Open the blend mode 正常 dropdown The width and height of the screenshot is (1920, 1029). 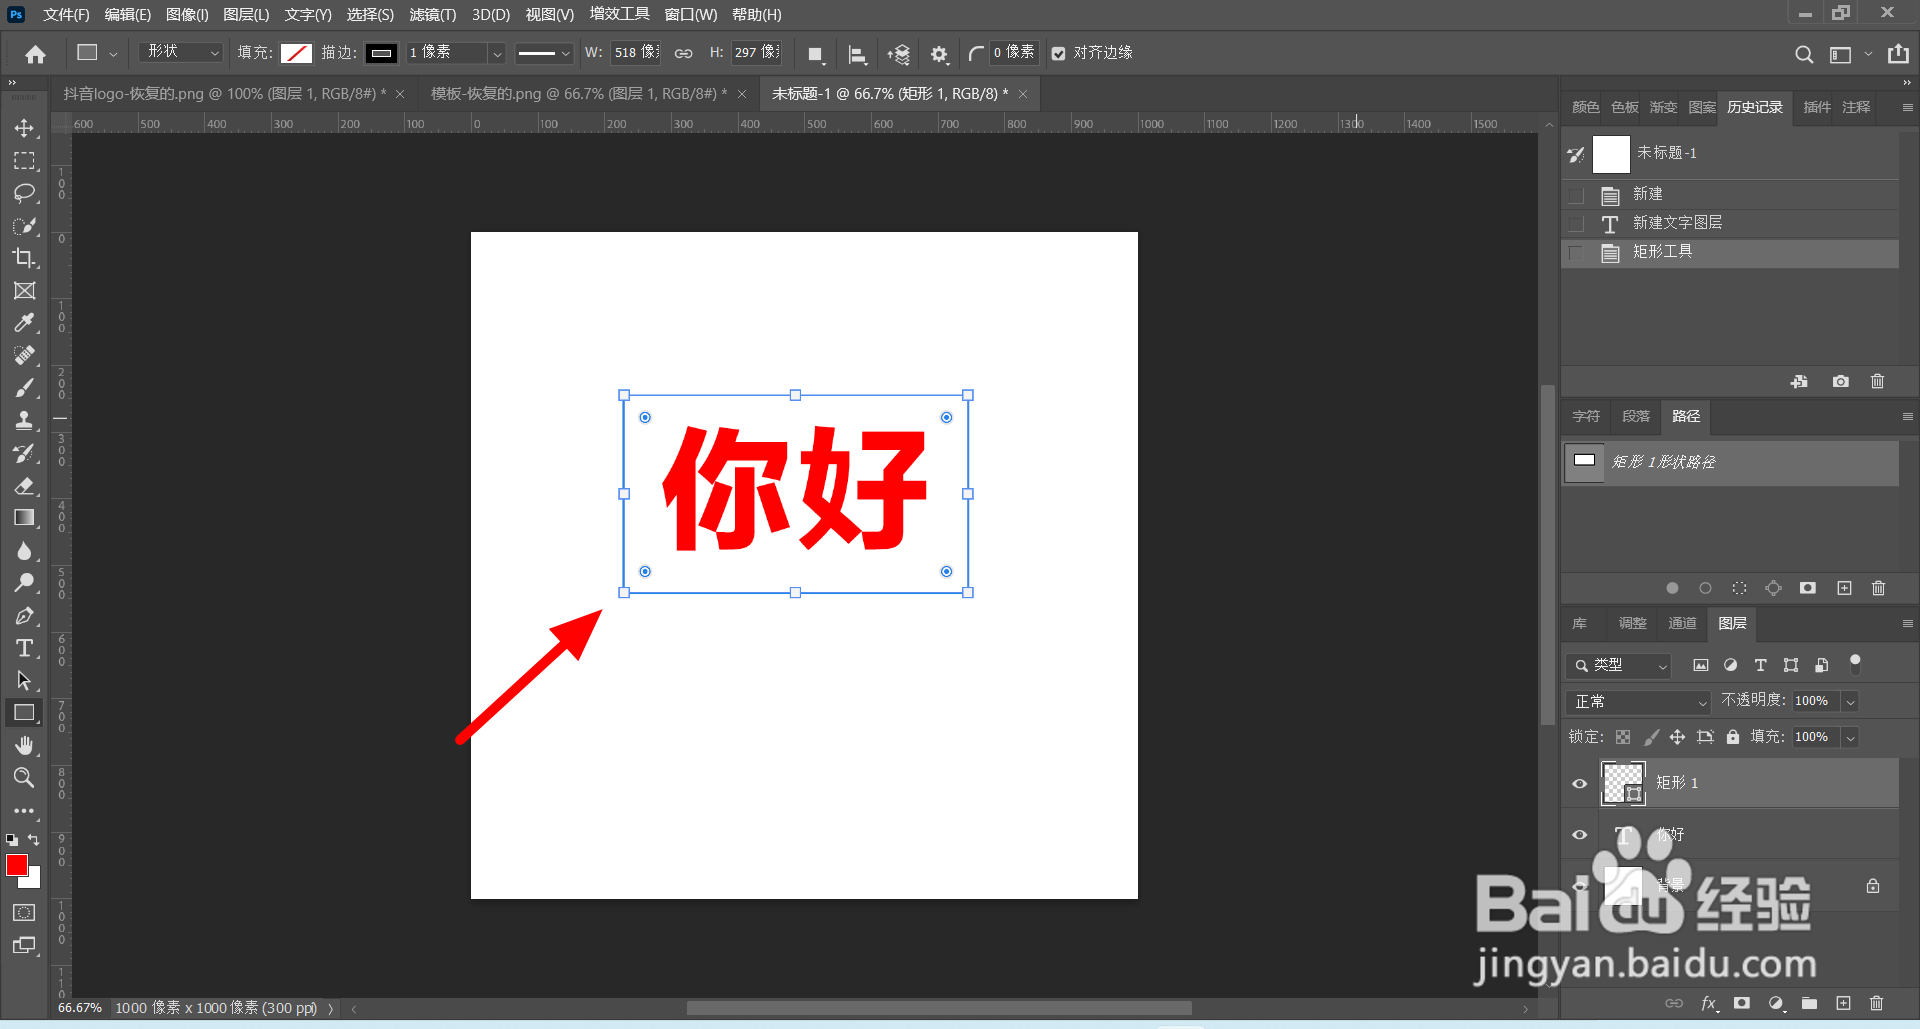point(1640,702)
